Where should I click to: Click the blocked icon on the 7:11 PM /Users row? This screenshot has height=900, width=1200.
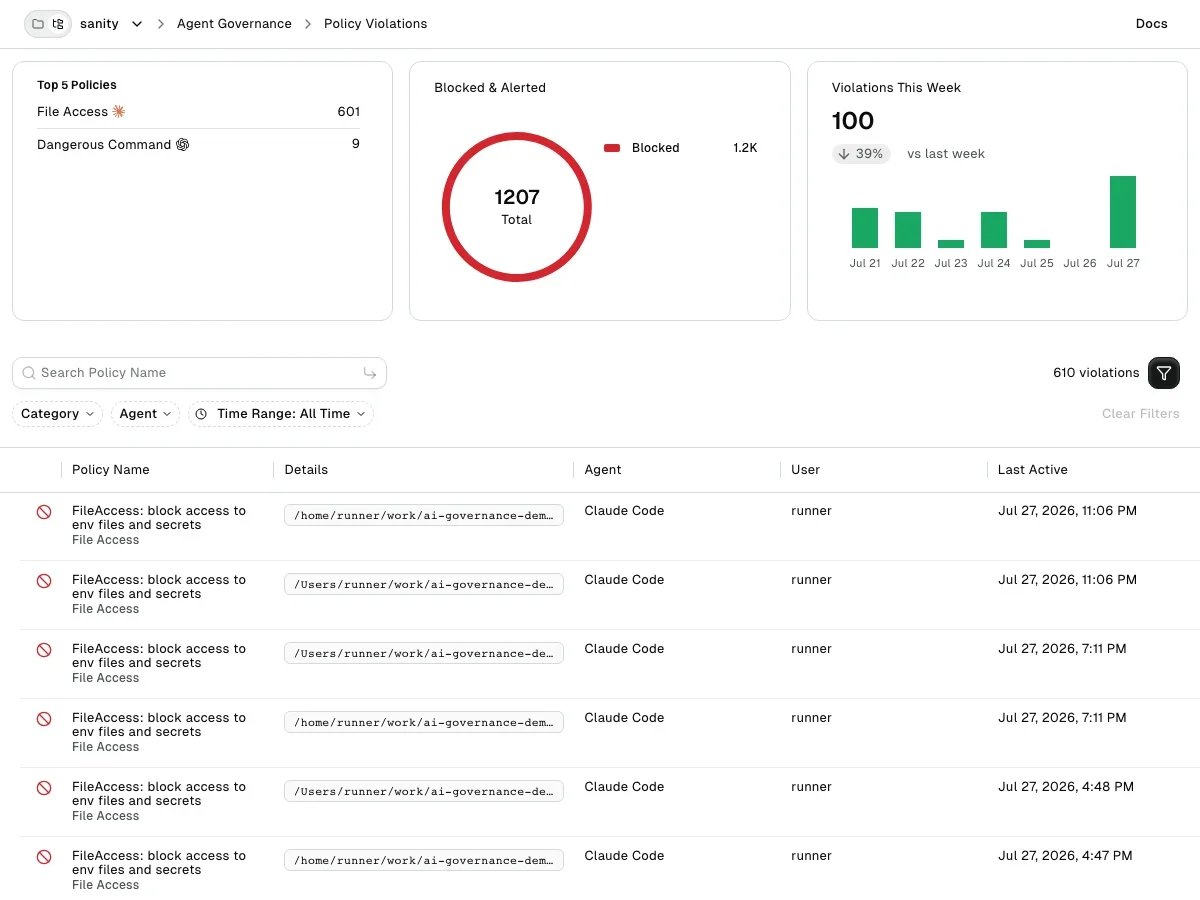tap(44, 649)
